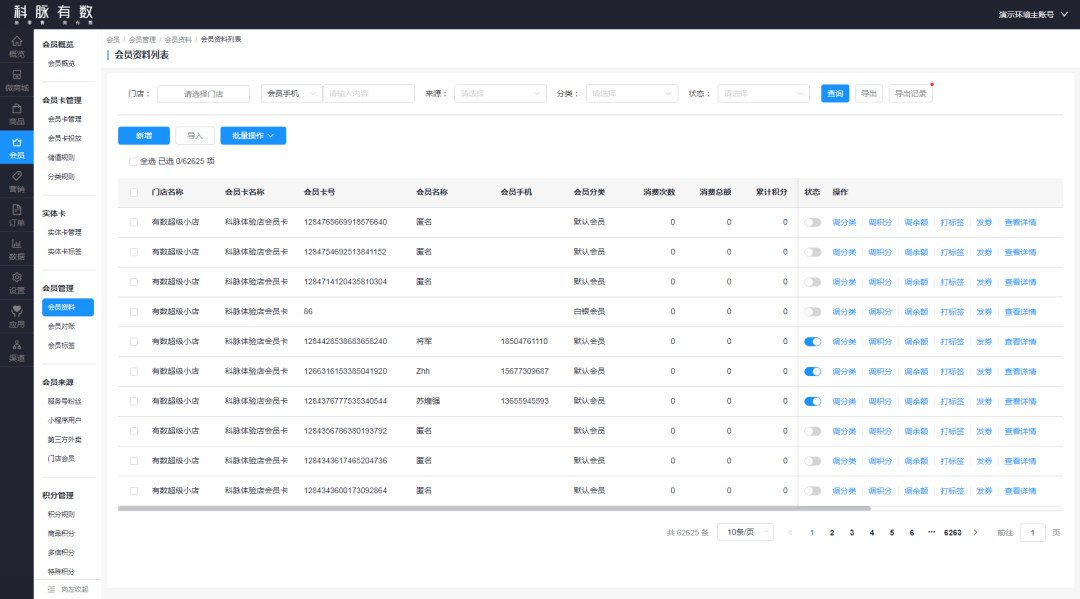This screenshot has height=599, width=1080.
Task: Tick checkbox for the 将军 member row
Action: [134, 341]
